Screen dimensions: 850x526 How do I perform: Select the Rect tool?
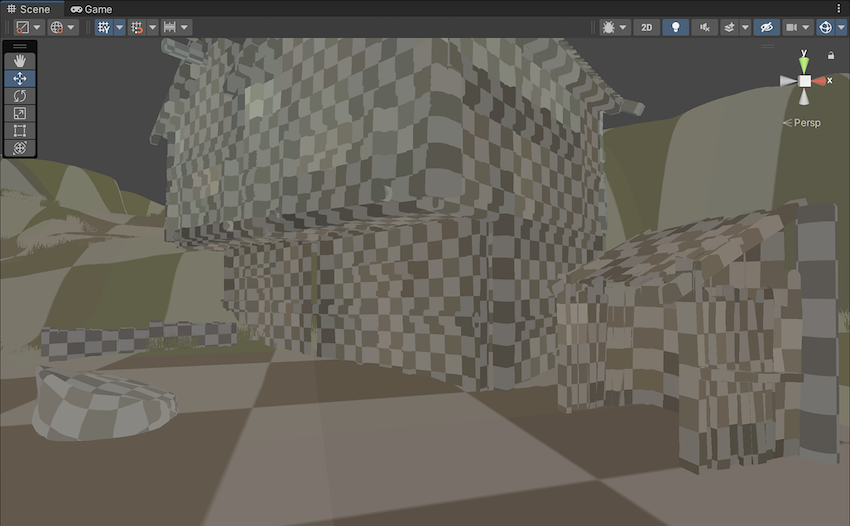click(20, 130)
